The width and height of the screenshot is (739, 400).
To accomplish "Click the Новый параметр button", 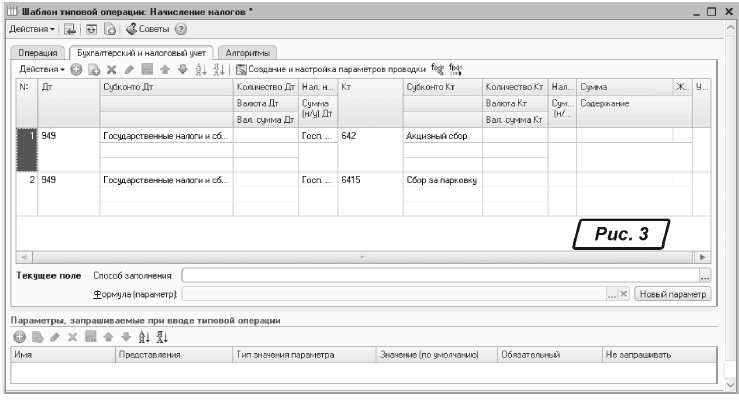I will [673, 294].
